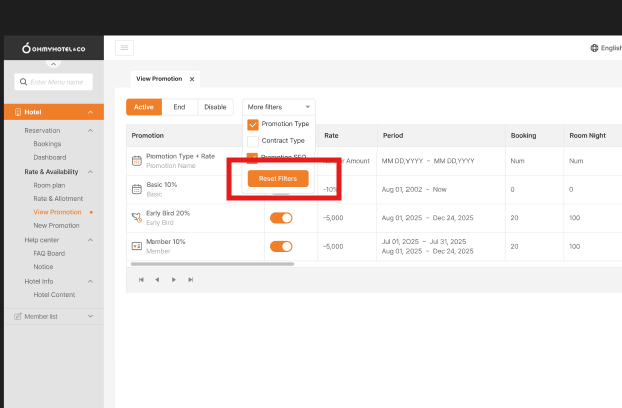
Task: Go to the next page arrow
Action: 174,280
